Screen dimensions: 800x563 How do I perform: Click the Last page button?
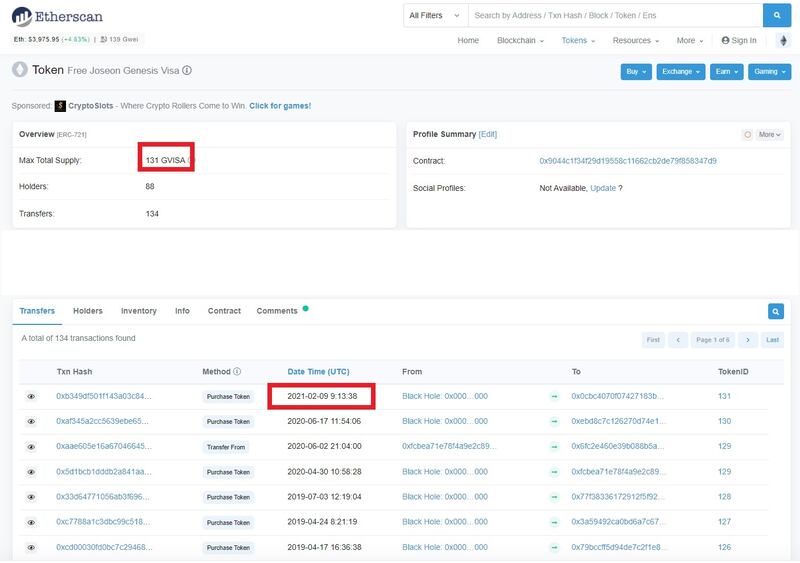tap(772, 340)
